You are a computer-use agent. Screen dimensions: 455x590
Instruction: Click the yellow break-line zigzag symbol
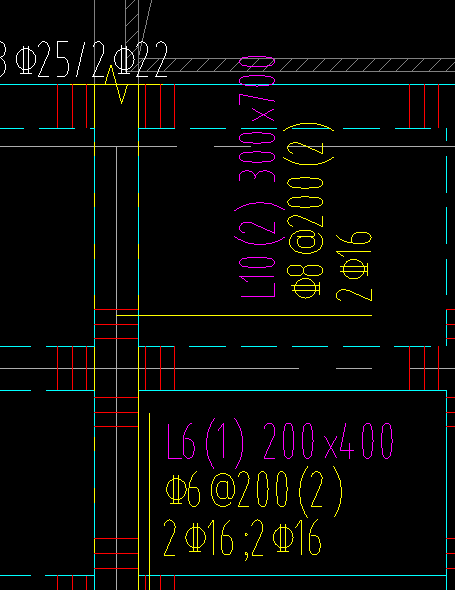click(x=116, y=85)
